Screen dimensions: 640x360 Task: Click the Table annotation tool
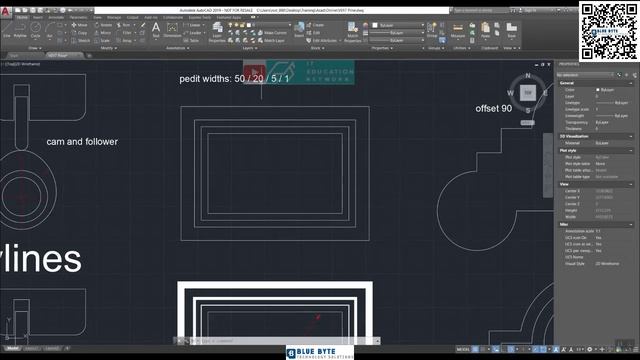191,40
